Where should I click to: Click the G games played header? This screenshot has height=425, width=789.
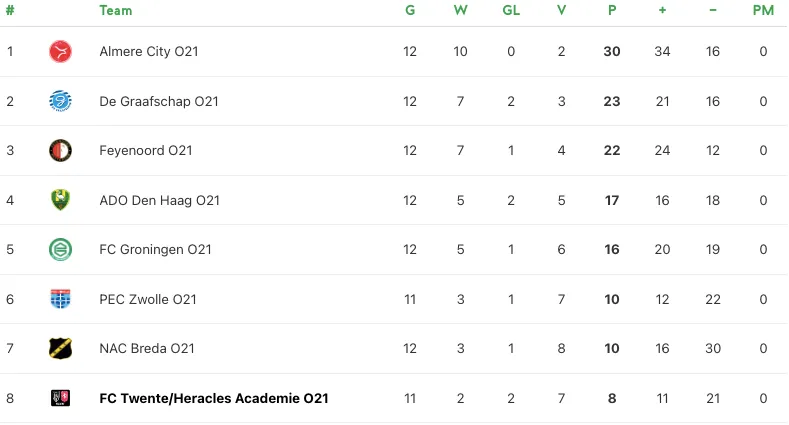coord(410,11)
